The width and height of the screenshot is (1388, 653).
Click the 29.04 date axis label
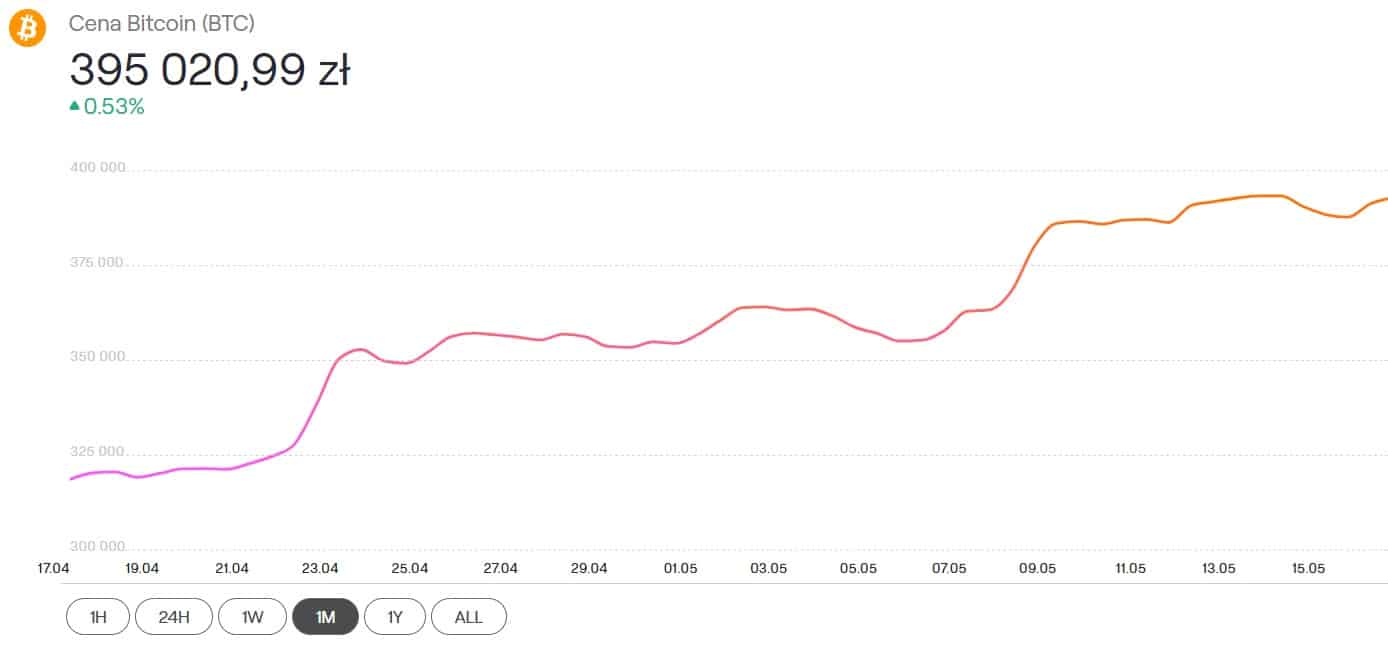(590, 568)
